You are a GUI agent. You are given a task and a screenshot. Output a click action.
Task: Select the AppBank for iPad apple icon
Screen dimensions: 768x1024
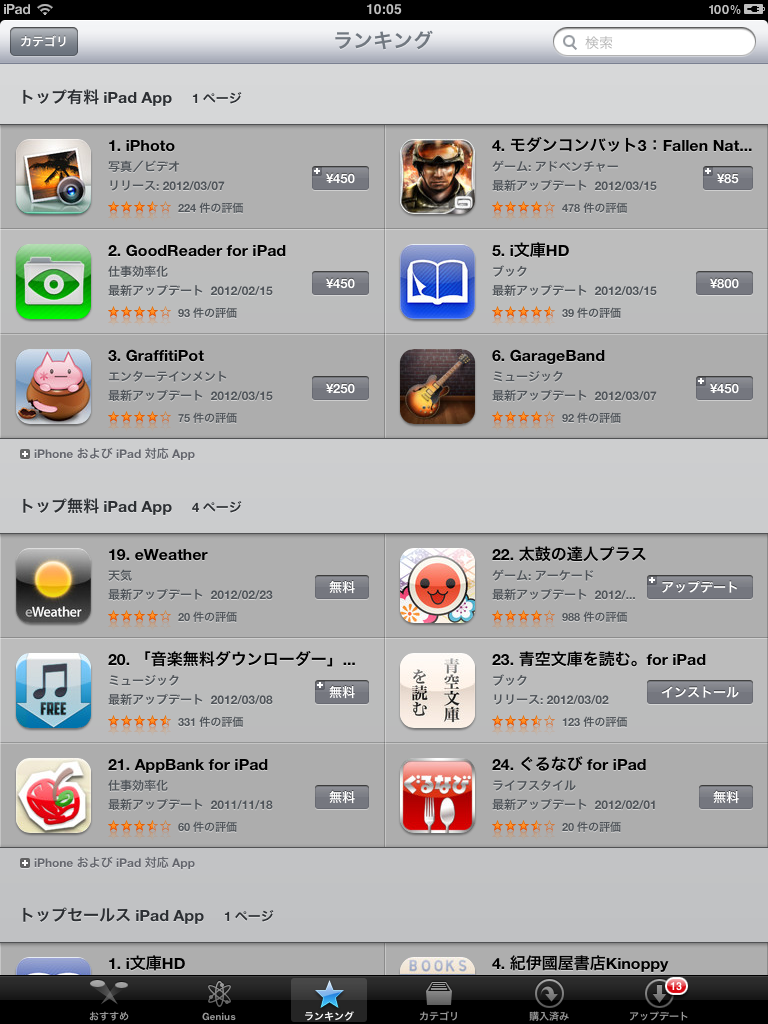[54, 796]
